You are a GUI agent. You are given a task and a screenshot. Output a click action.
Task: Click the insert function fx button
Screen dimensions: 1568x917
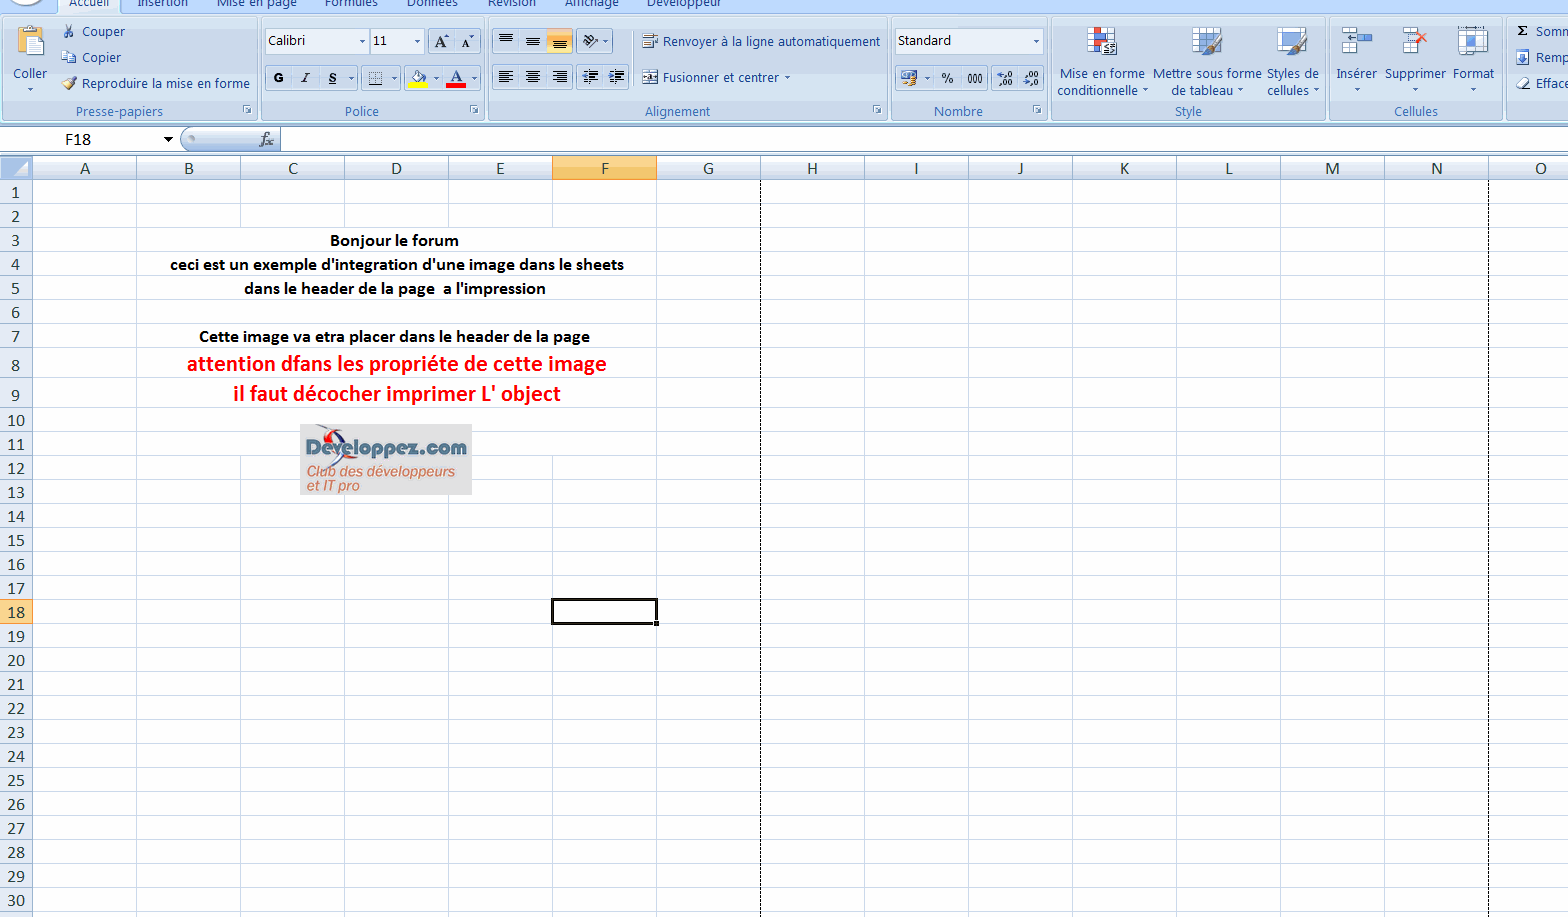point(266,139)
